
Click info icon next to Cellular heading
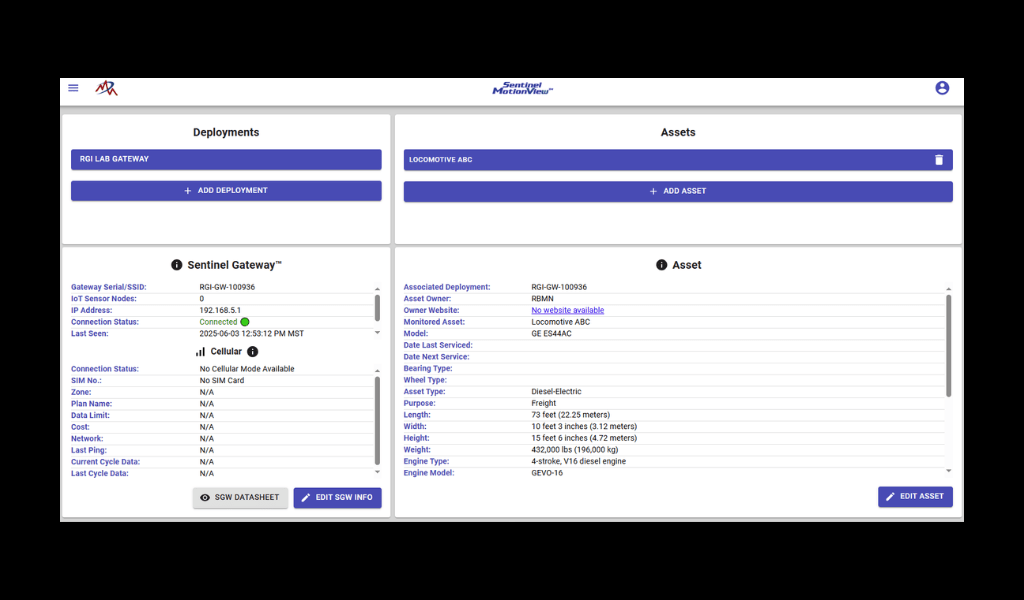pyautogui.click(x=253, y=352)
